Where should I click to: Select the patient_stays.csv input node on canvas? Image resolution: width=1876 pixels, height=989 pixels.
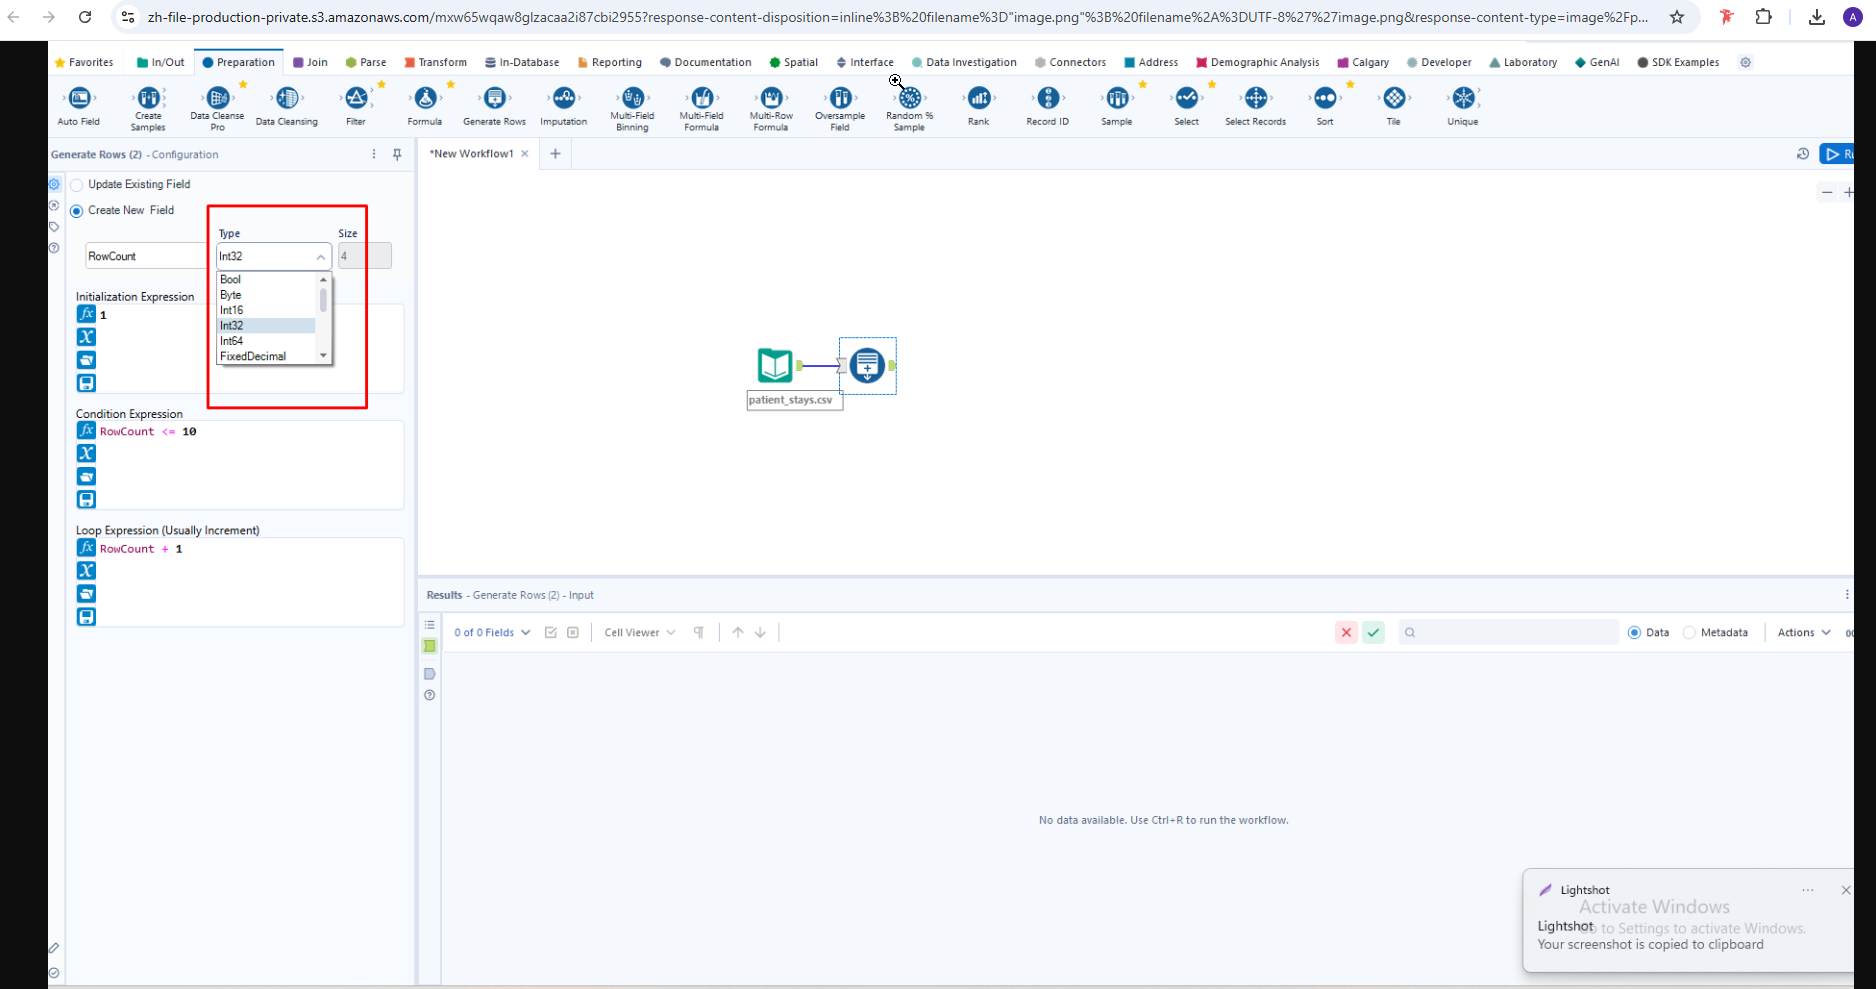(775, 366)
